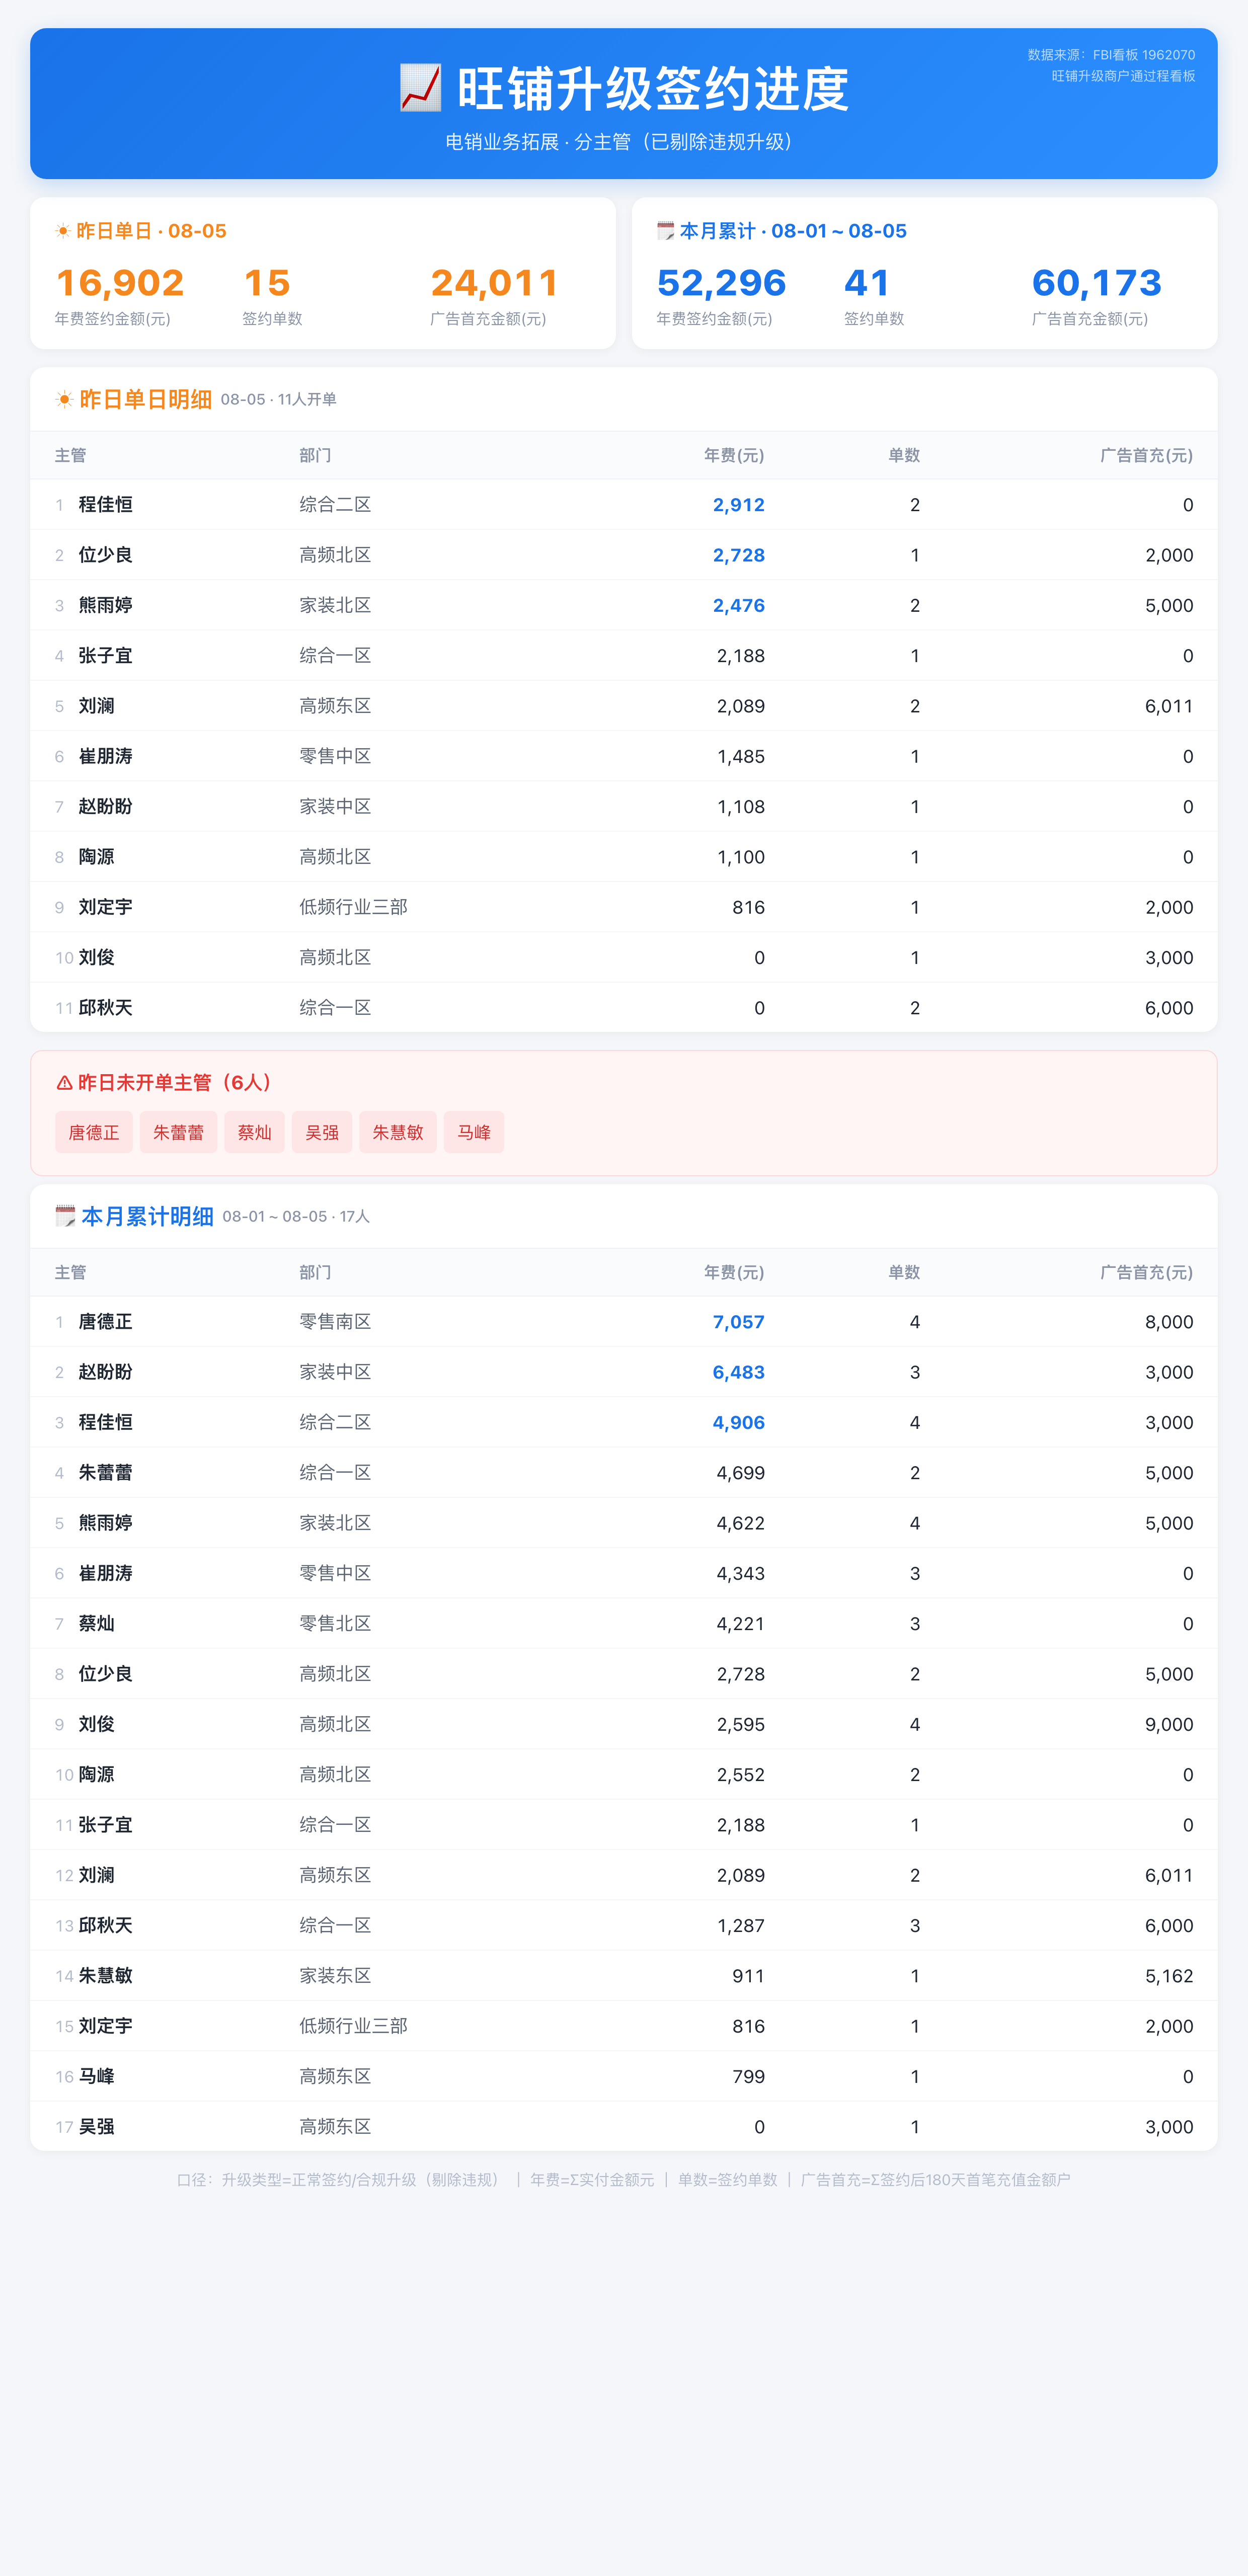The image size is (1248, 2576).
Task: Click the 4,906 年费 value for 程佳恒
Action: [x=739, y=1423]
